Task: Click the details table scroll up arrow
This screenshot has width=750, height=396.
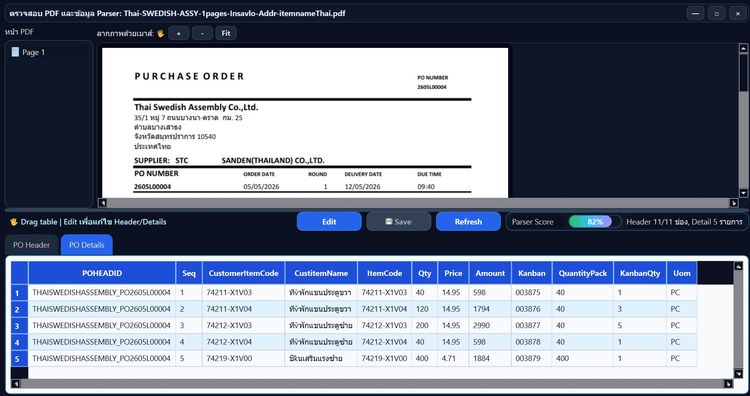Action: pos(739,266)
